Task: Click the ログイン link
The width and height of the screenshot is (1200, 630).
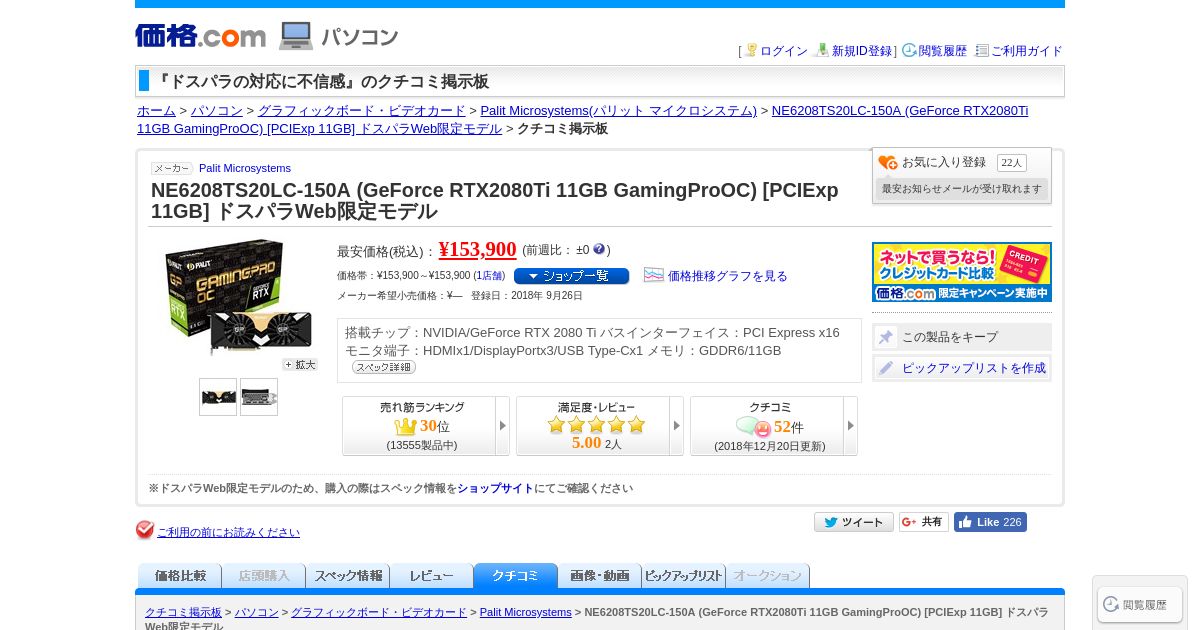Action: (x=784, y=51)
